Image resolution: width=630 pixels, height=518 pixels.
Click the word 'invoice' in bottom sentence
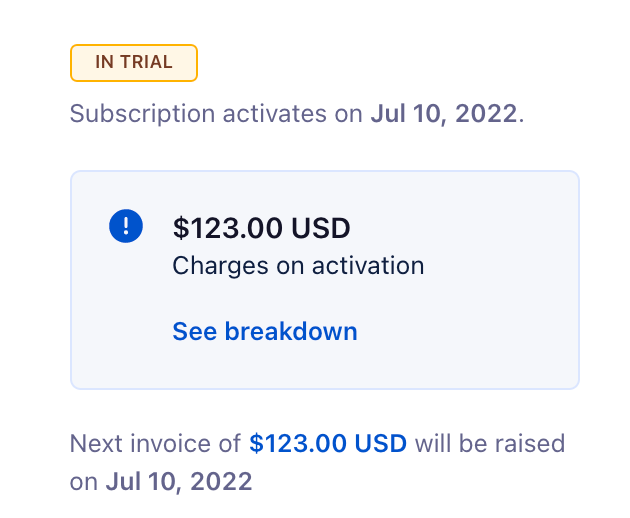[x=171, y=444]
